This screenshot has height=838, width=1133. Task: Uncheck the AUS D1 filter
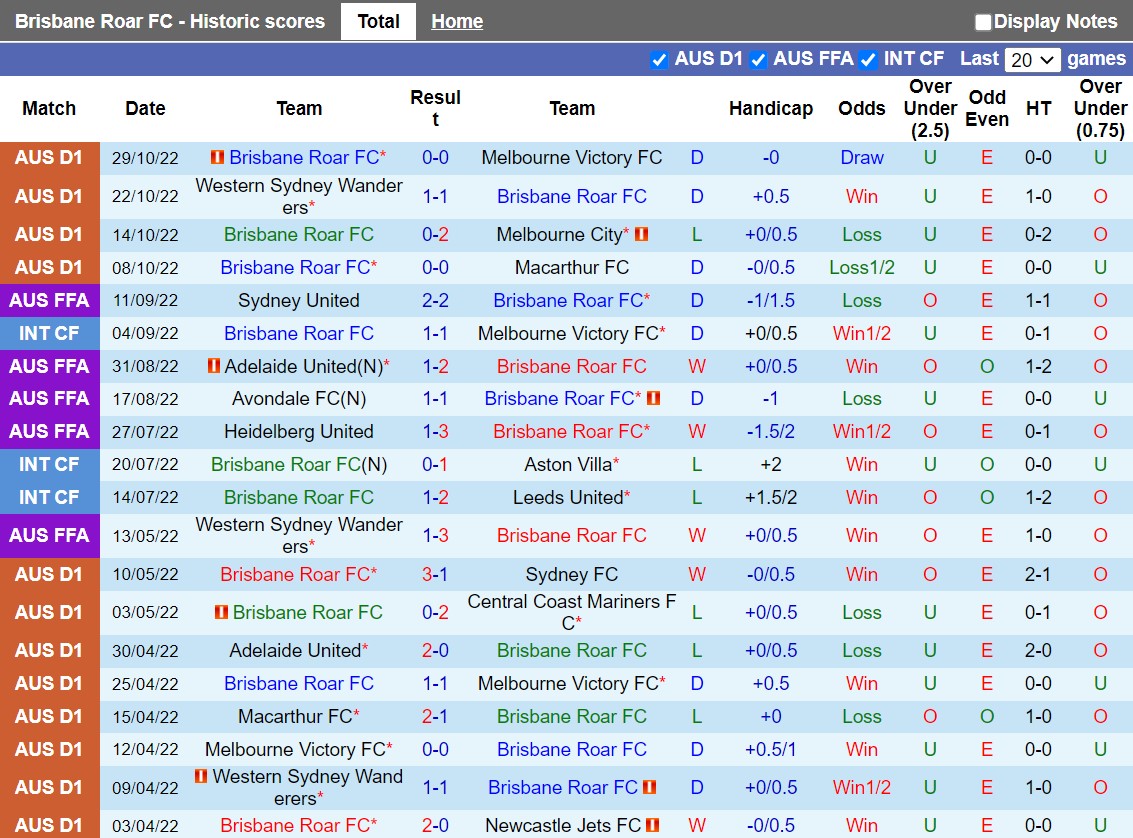(659, 60)
